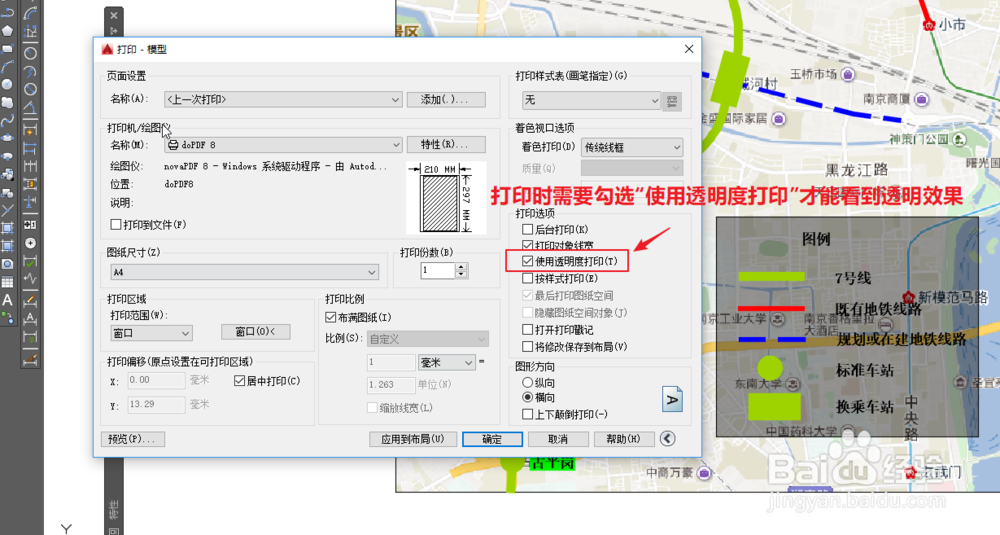Enable 打开打印戳记 checkbox
1000x535 pixels.
[527, 330]
